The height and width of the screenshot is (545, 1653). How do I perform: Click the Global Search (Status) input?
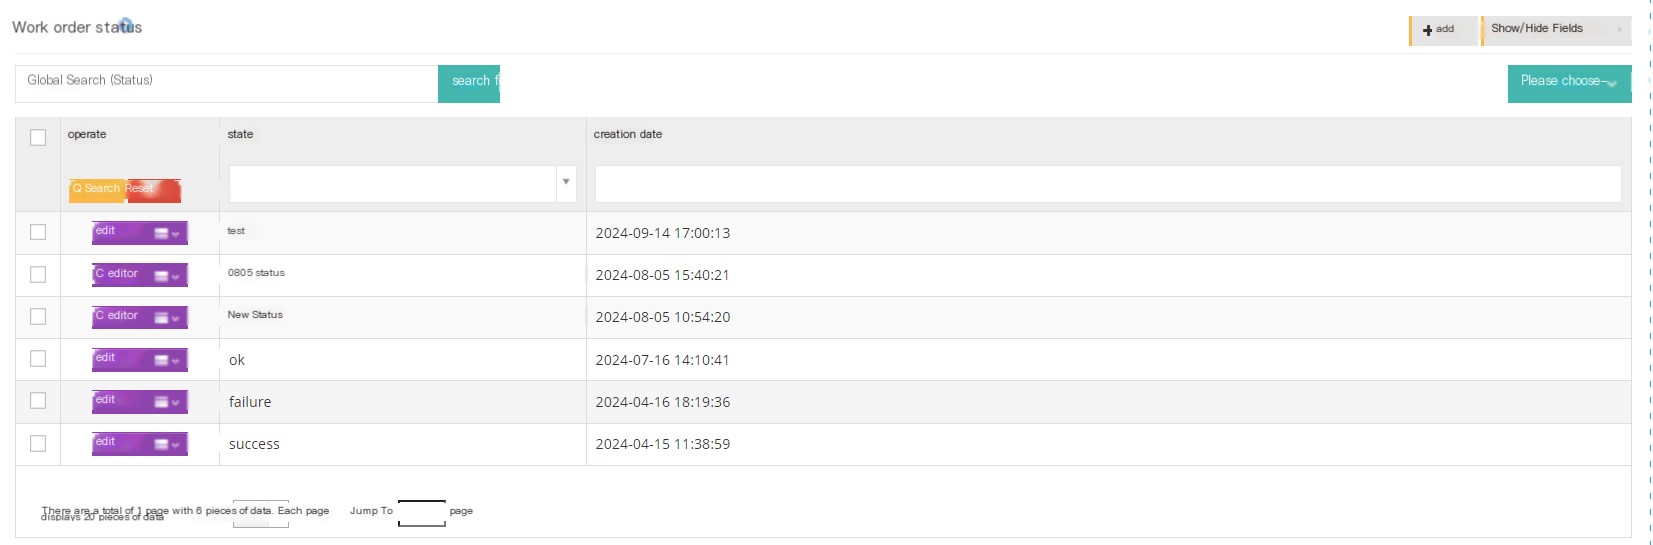point(226,83)
